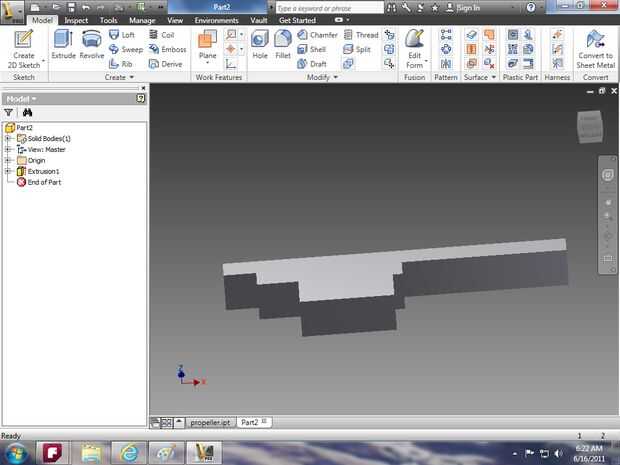Viewport: 620px width, 465px height.
Task: Switch to propeller.ipt document tab
Action: 210,422
